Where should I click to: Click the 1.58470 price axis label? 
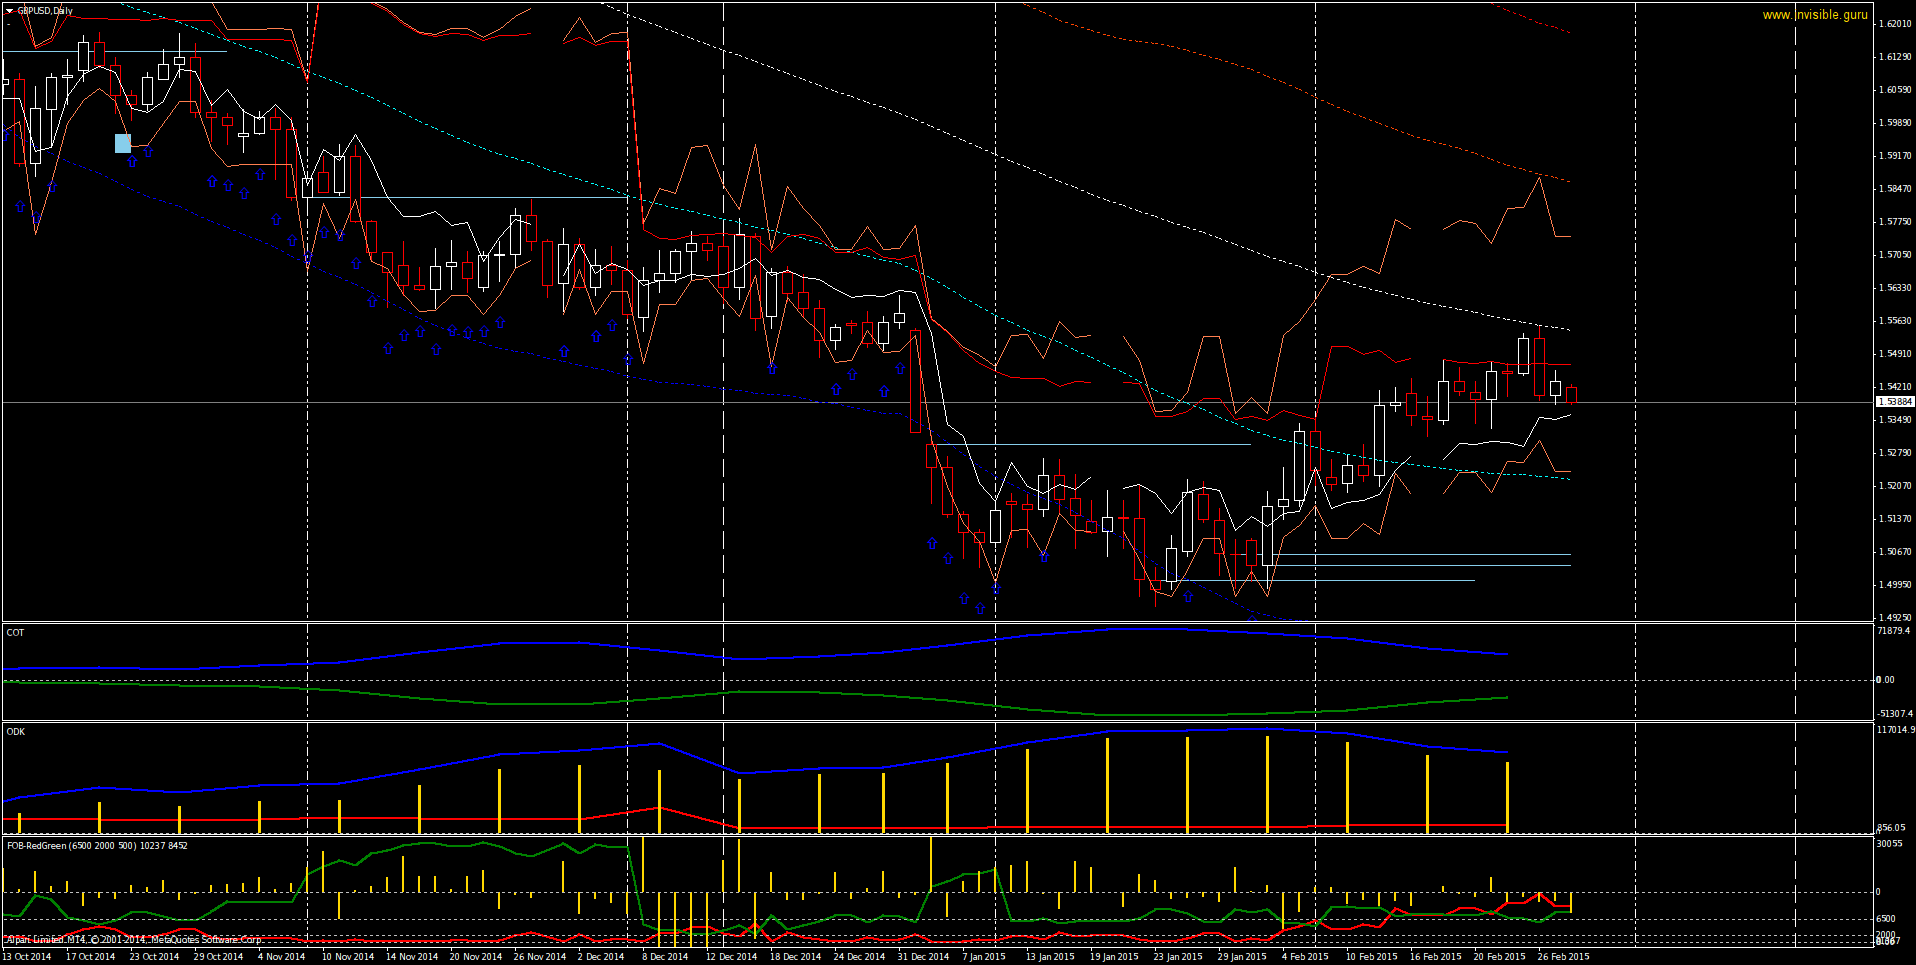(1895, 189)
